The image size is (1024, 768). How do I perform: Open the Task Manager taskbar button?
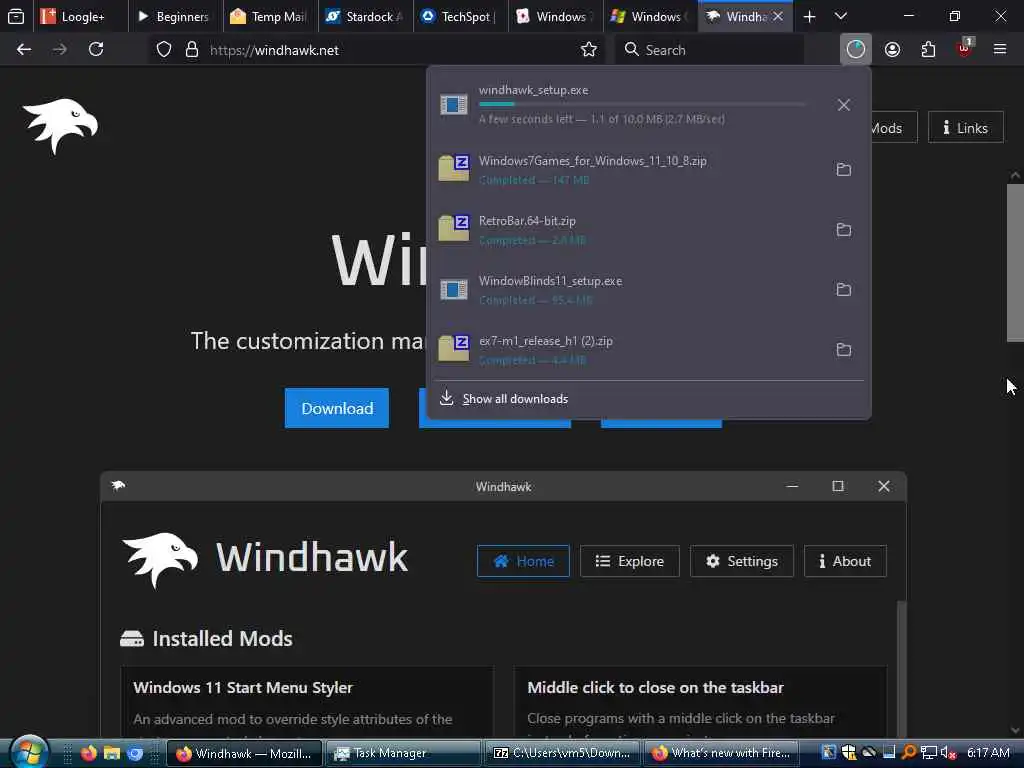tap(402, 753)
